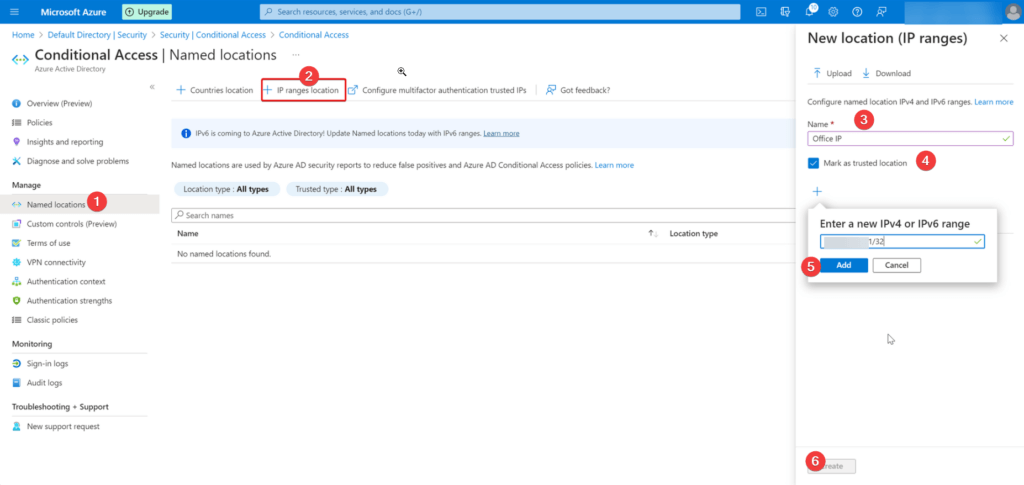Click the plus icon to add range
Screen dimensions: 1024x485
point(817,192)
